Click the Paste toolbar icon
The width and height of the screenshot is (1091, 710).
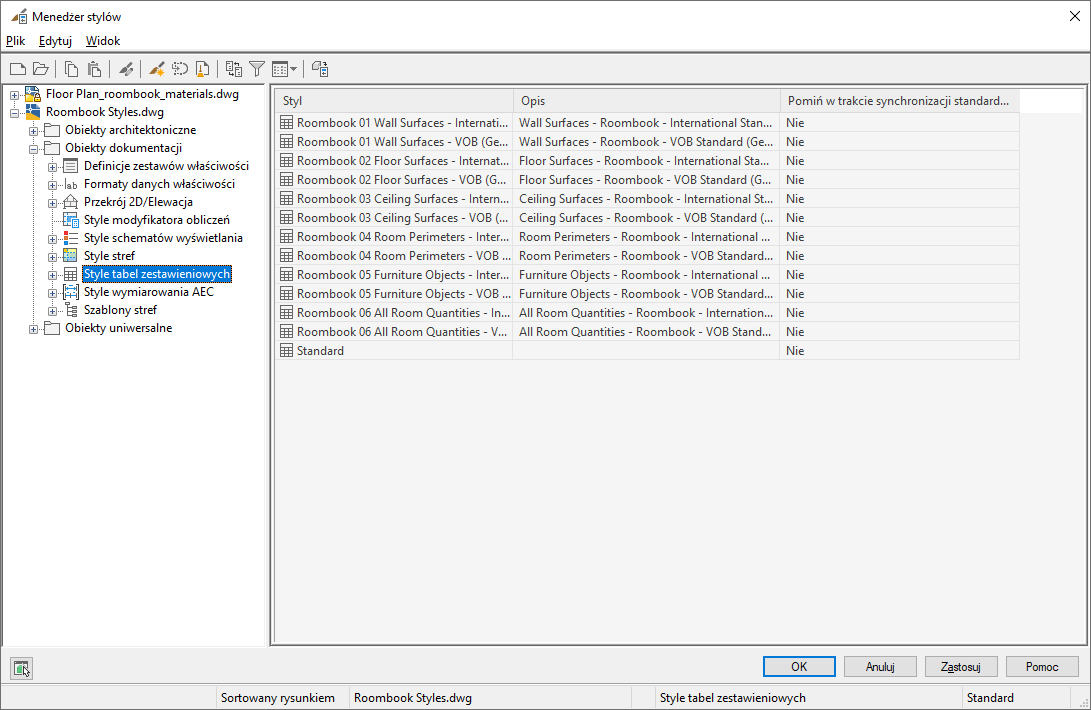coord(95,69)
